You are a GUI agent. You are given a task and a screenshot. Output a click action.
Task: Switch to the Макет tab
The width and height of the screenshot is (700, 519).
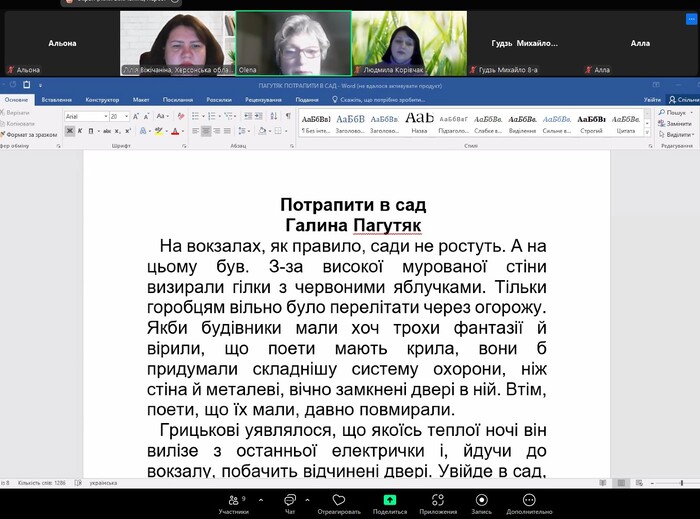[x=141, y=100]
